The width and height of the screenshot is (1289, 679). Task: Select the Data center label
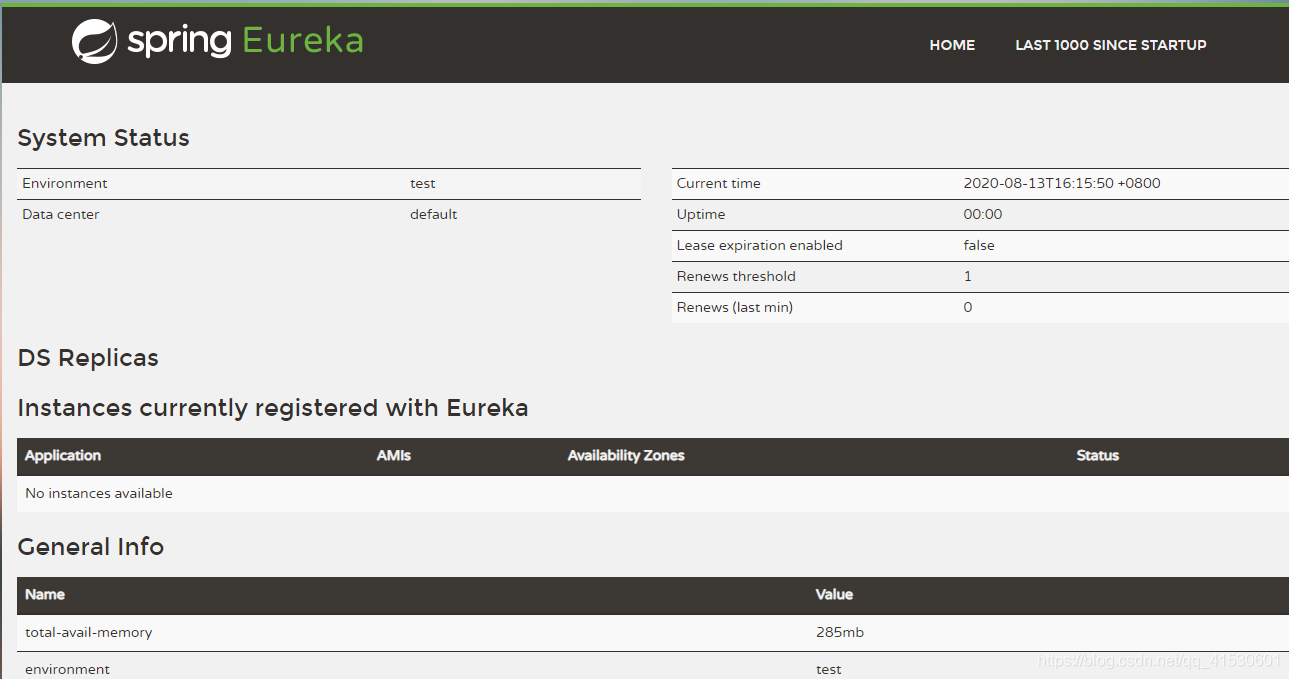click(x=61, y=215)
